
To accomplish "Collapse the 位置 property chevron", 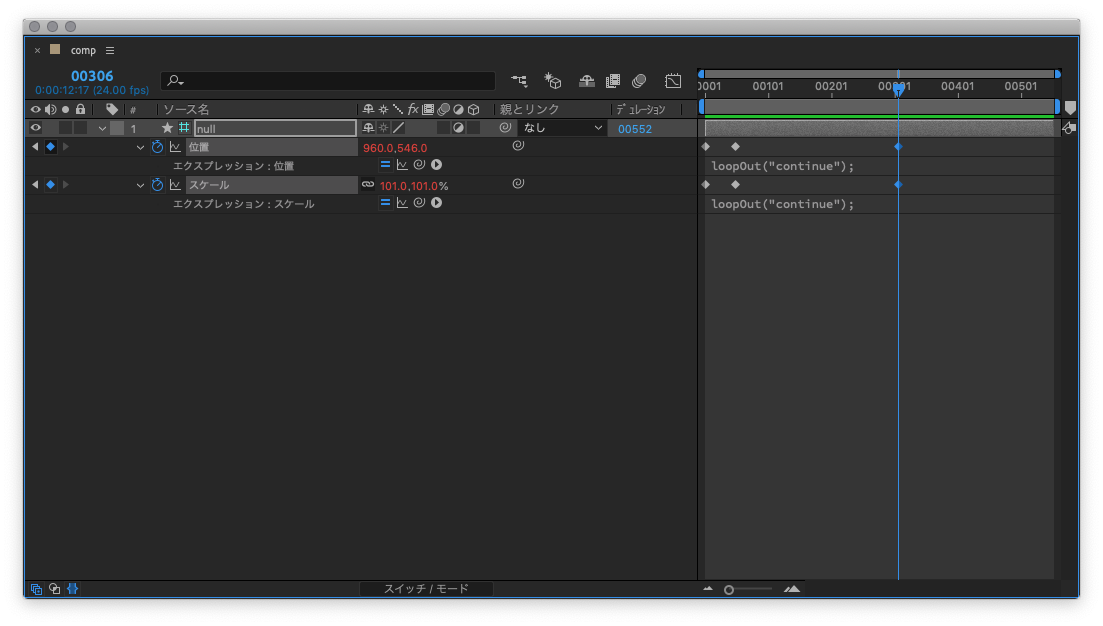I will point(140,148).
